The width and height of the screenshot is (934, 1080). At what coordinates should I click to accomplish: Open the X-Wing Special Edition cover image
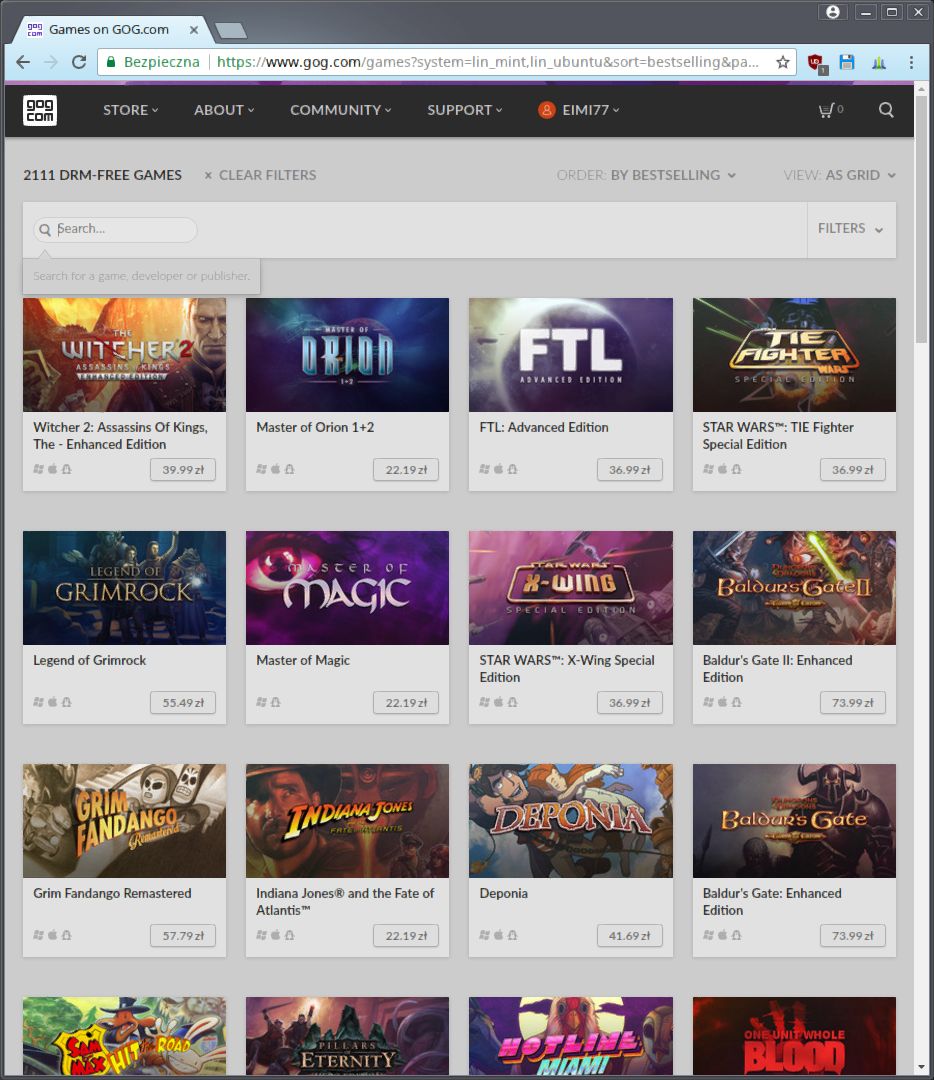(571, 588)
